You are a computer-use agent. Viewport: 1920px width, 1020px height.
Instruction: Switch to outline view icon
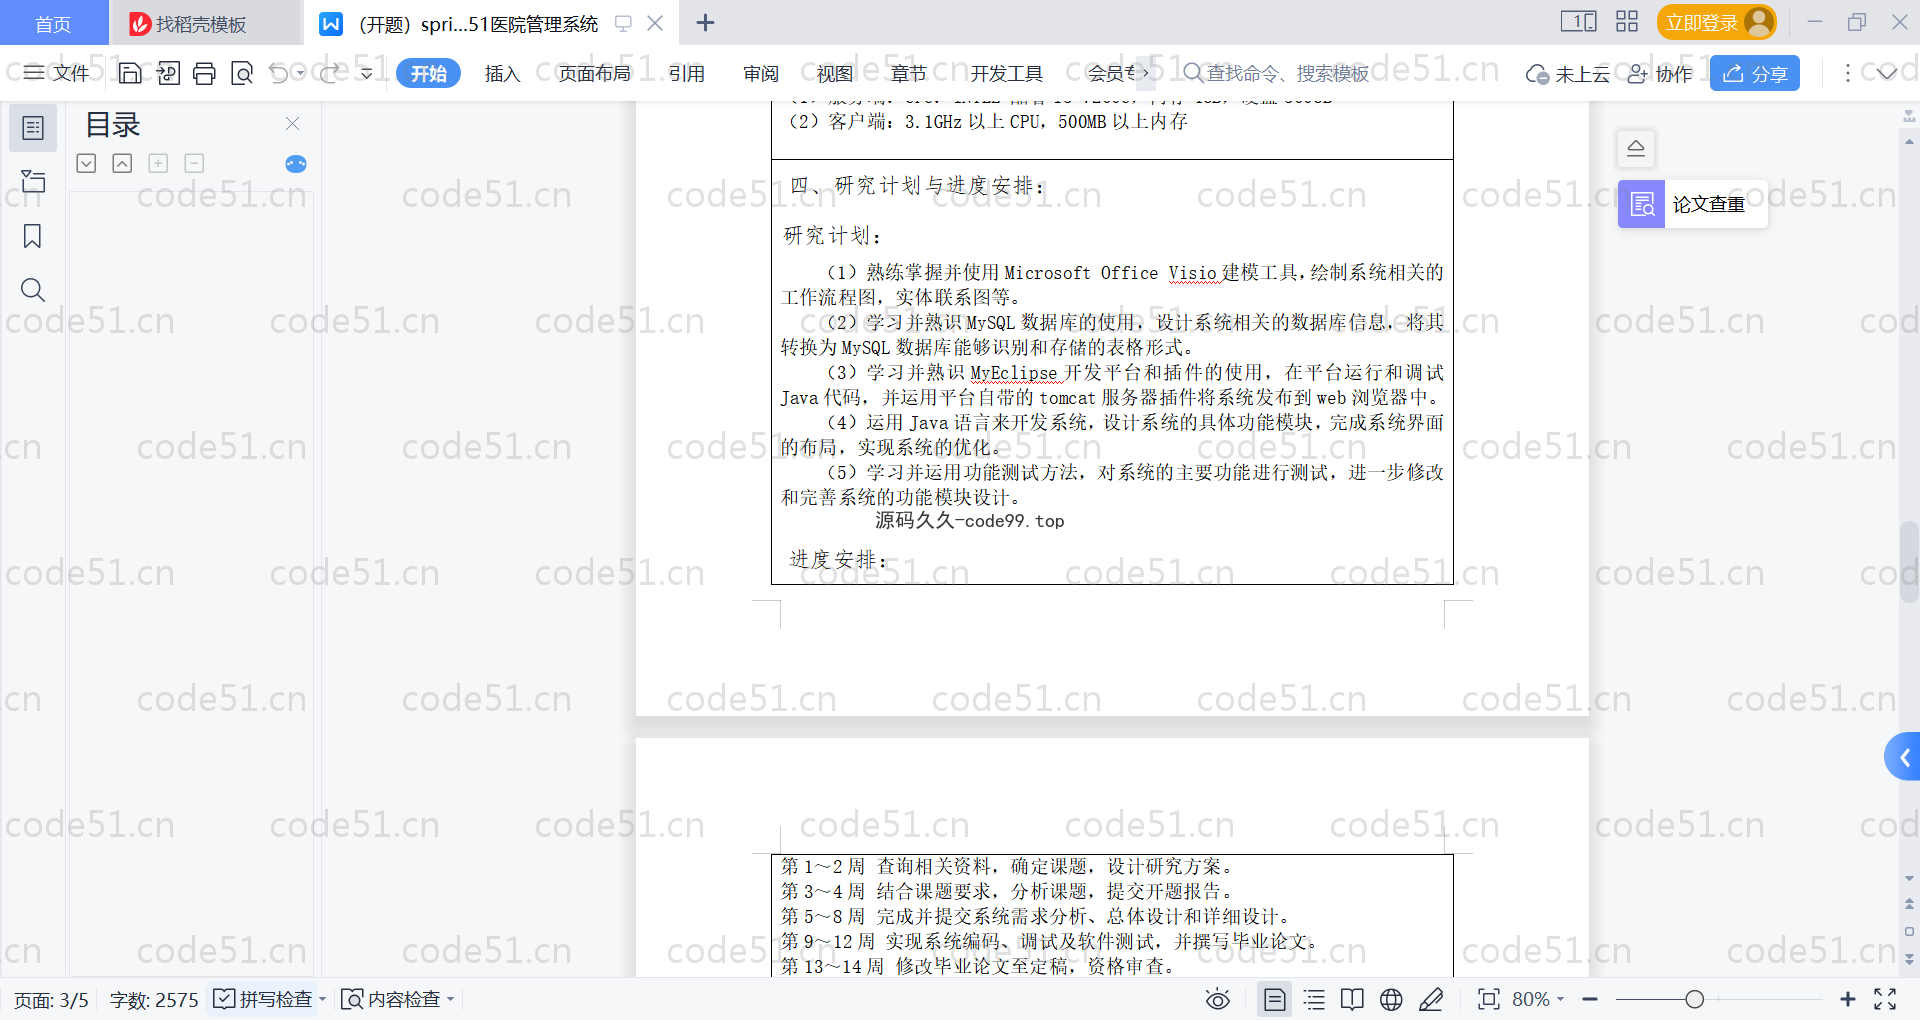[1314, 999]
